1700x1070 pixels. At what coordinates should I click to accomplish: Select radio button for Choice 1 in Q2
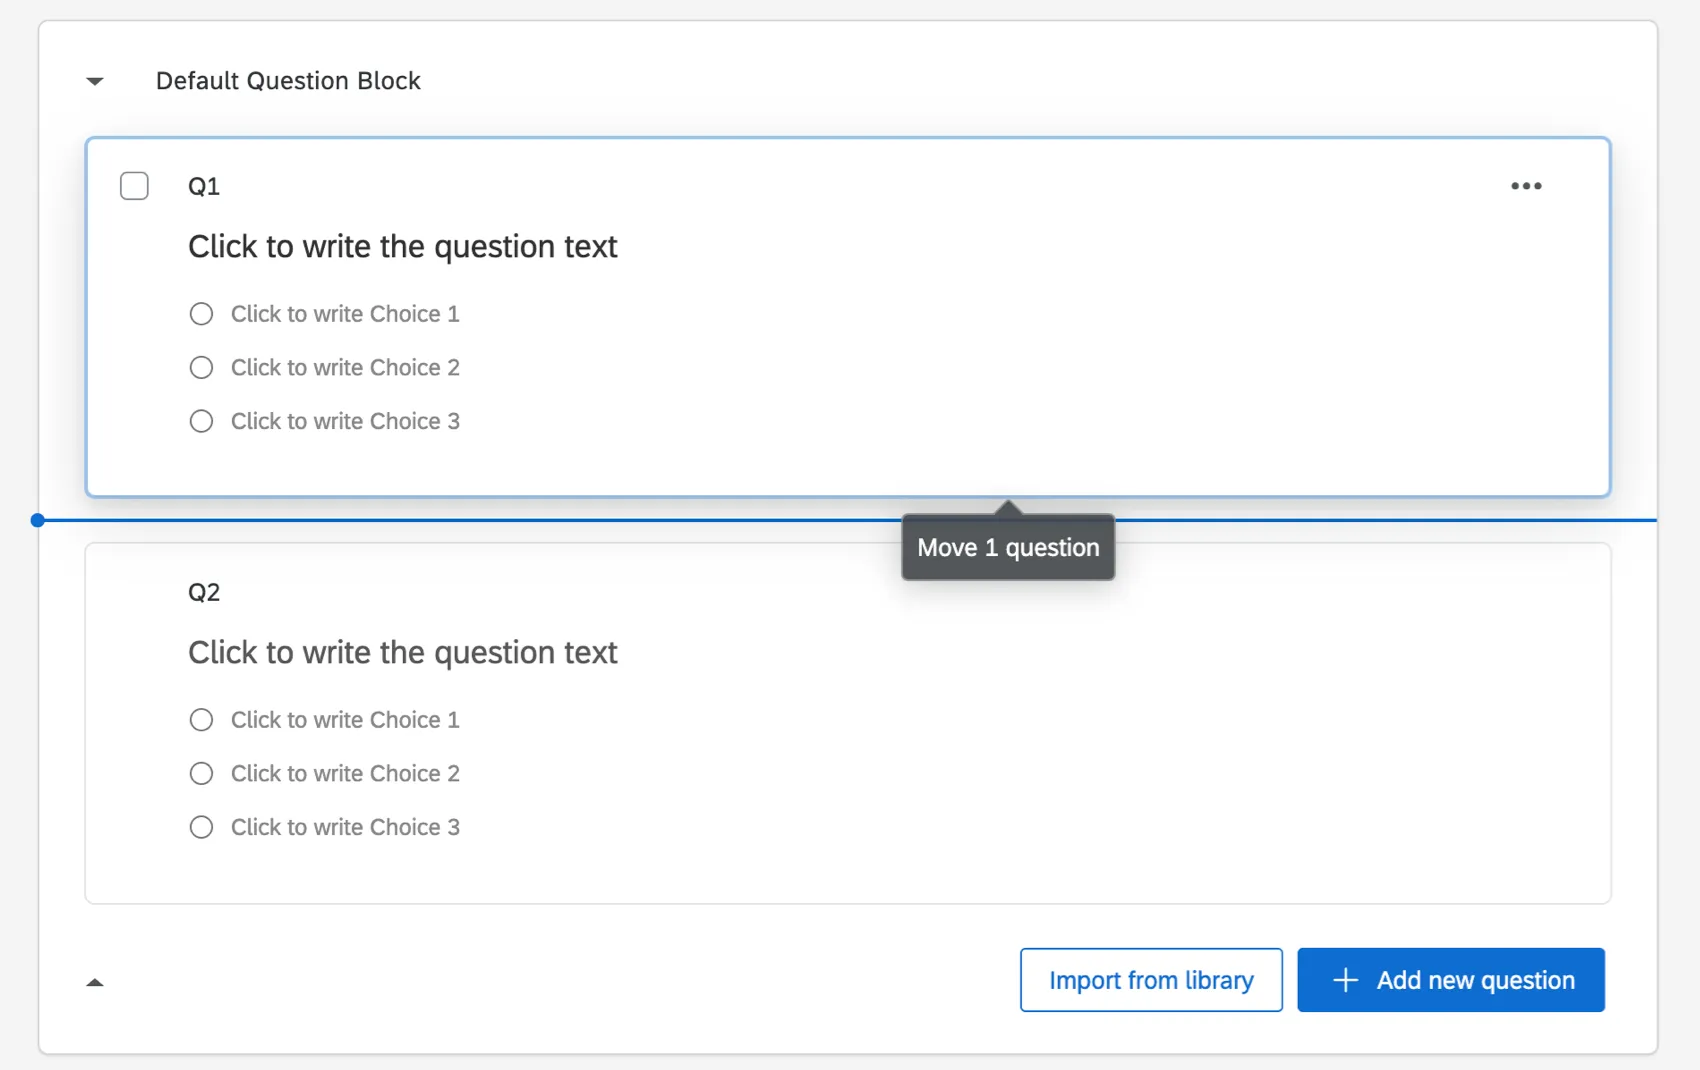201,719
